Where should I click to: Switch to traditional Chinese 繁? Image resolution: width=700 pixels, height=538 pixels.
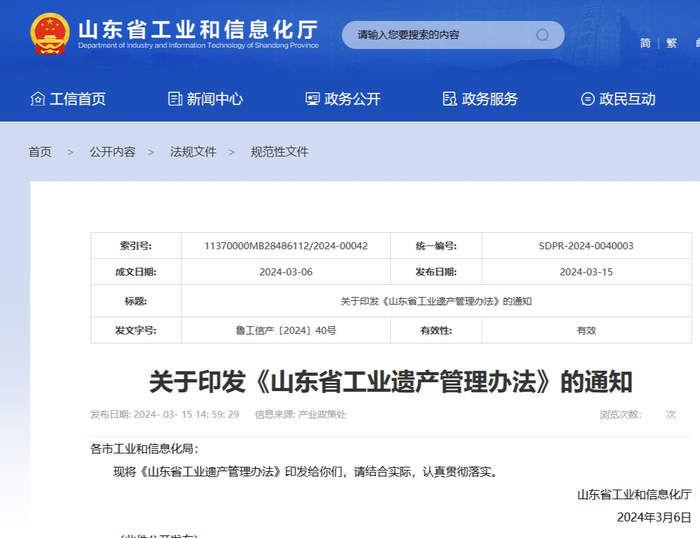[x=671, y=43]
